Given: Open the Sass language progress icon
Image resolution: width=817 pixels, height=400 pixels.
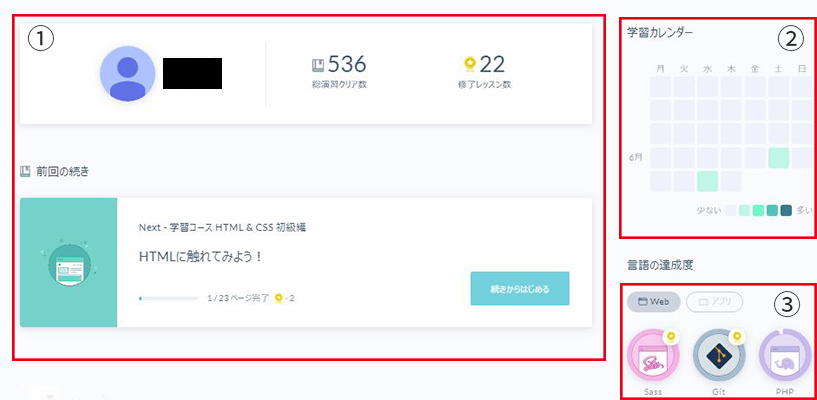Looking at the screenshot, I should pos(653,356).
